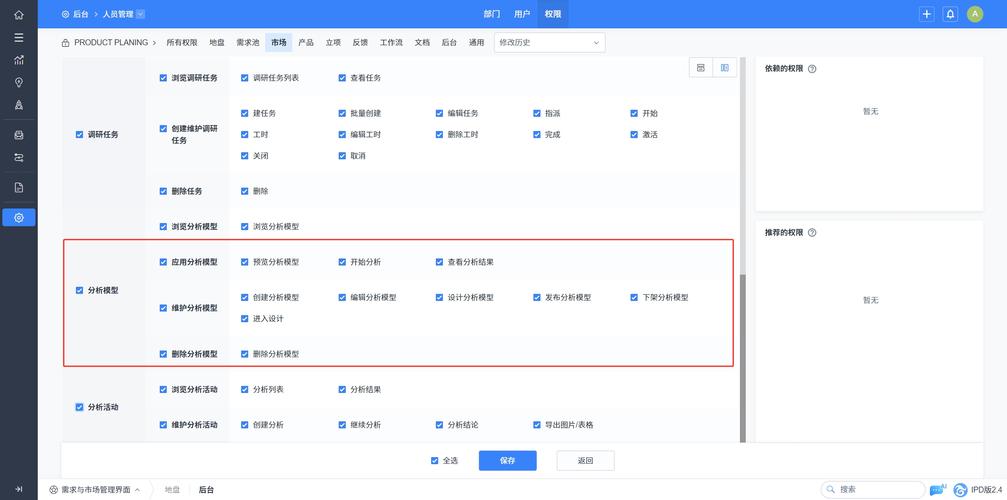Image resolution: width=1007 pixels, height=500 pixels.
Task: Switch to the two-column layout view icon
Action: click(x=724, y=67)
